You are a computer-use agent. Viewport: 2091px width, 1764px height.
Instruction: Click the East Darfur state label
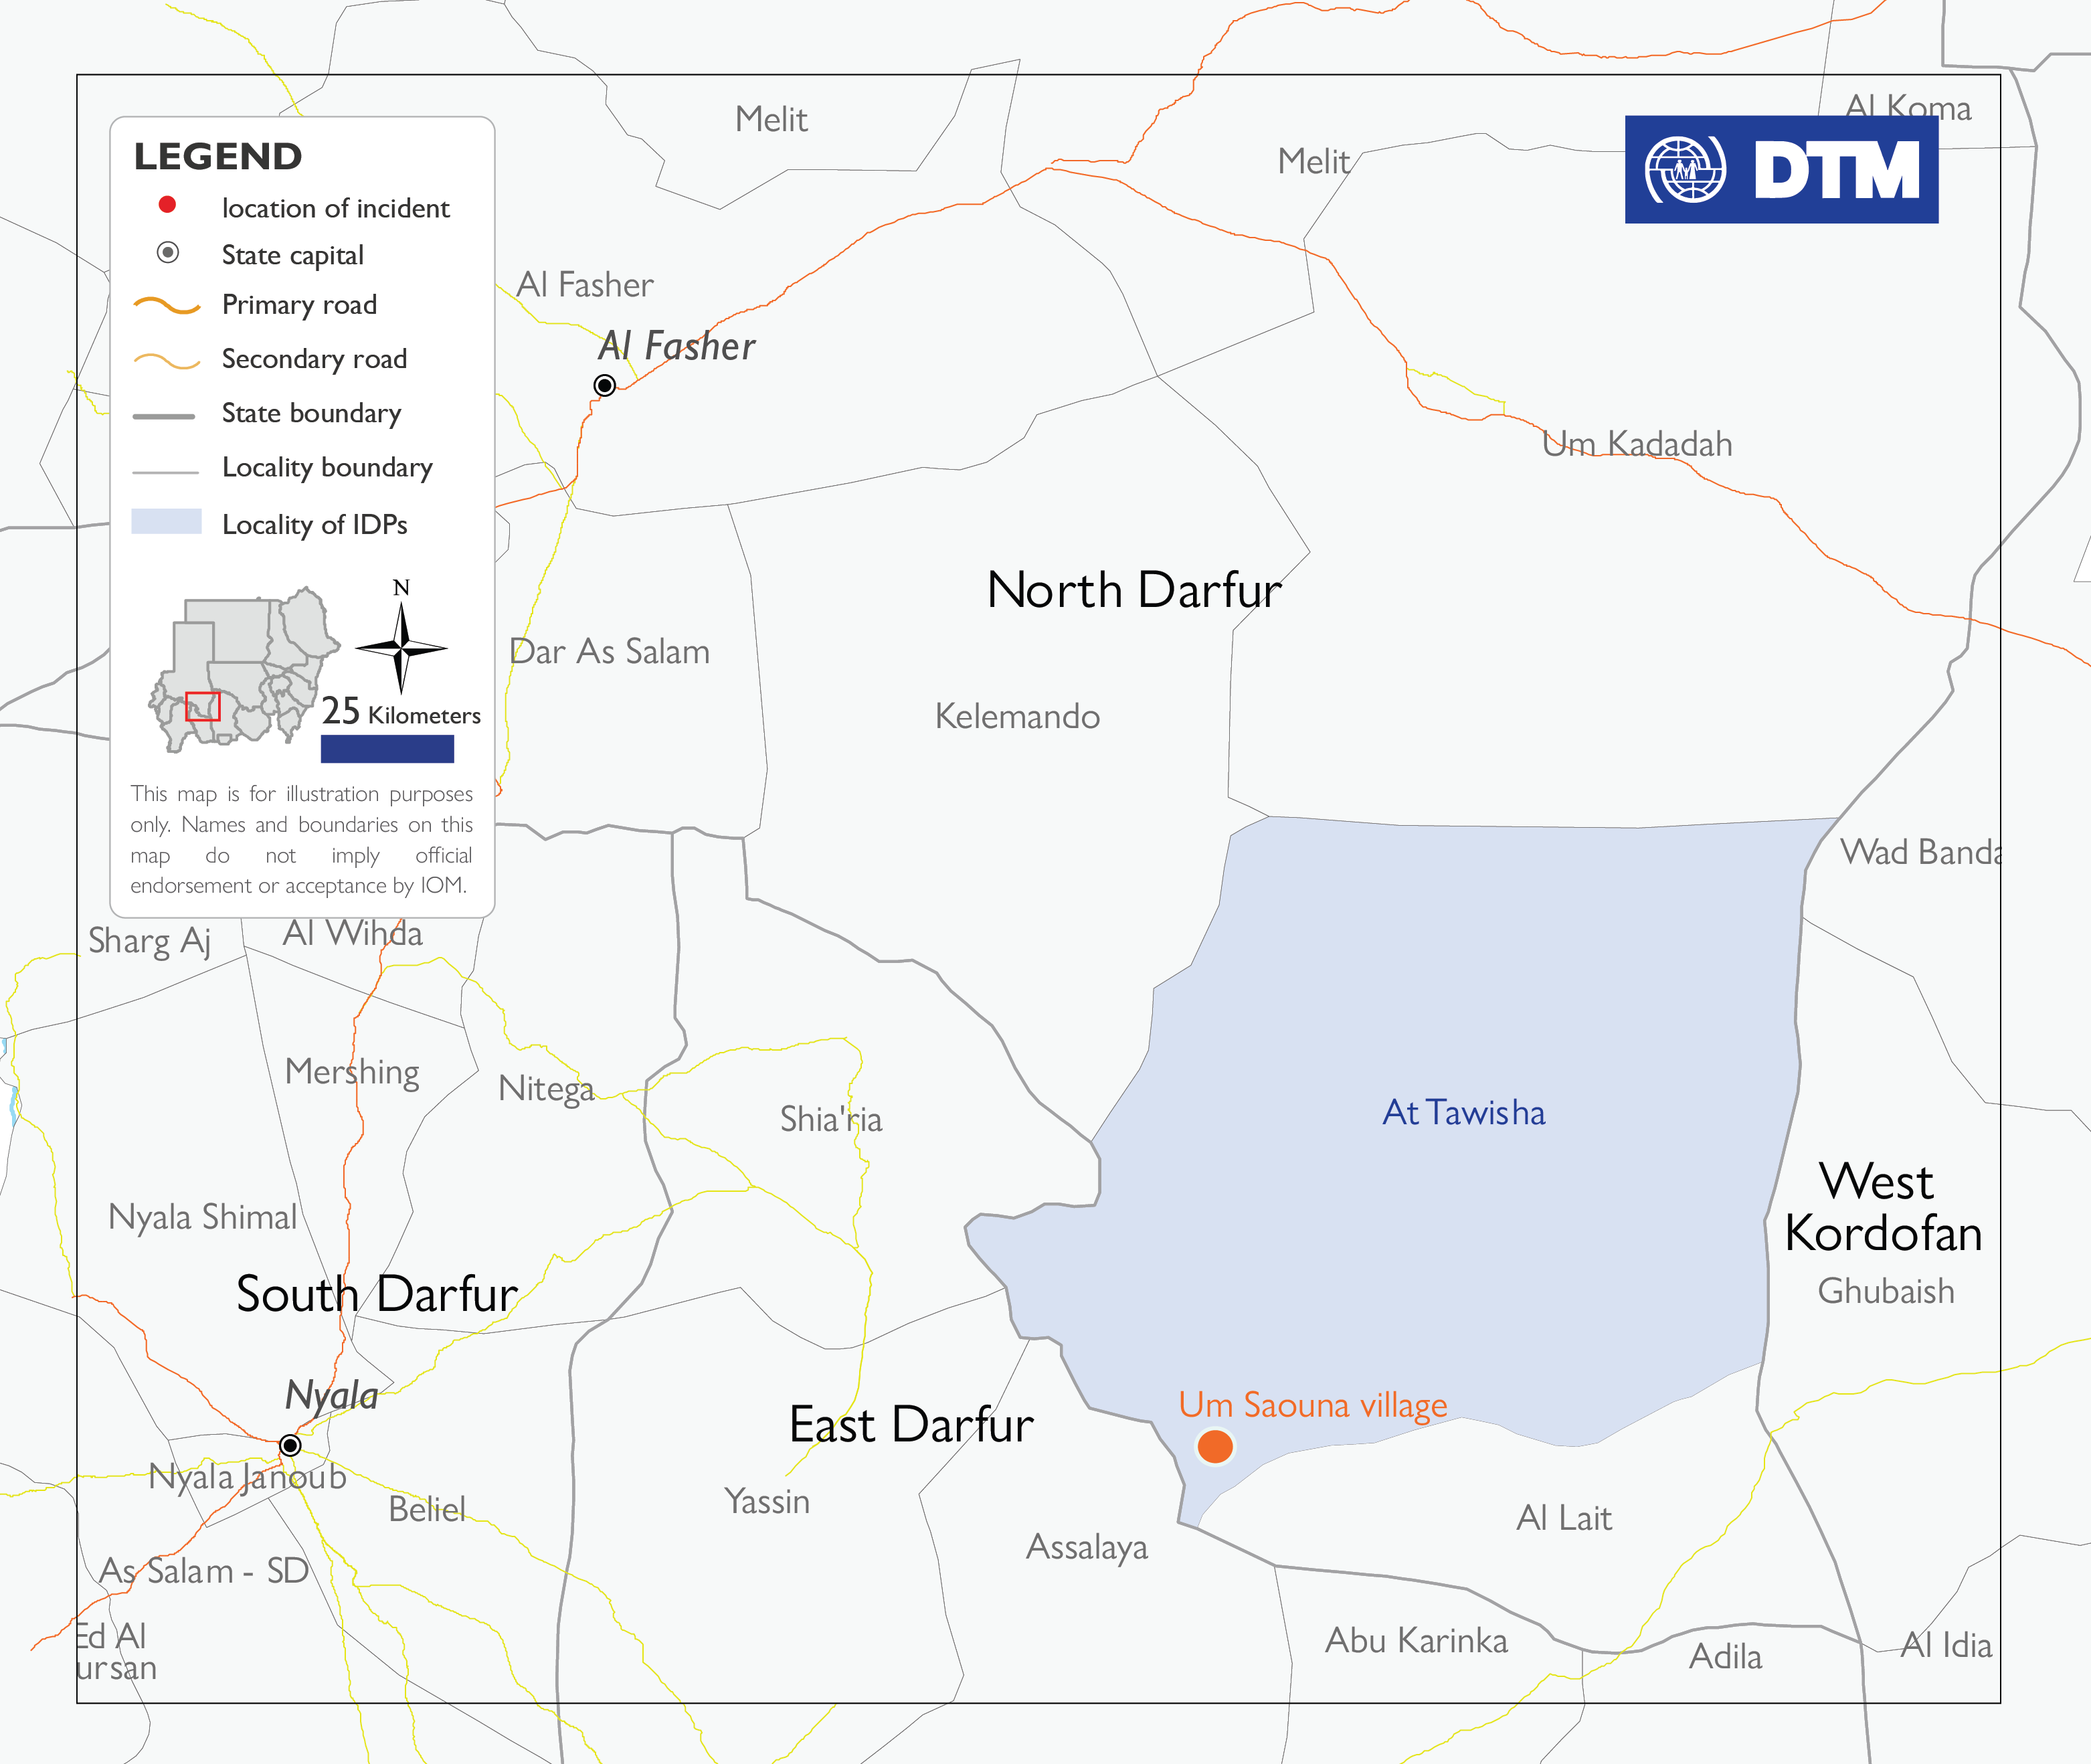point(910,1424)
